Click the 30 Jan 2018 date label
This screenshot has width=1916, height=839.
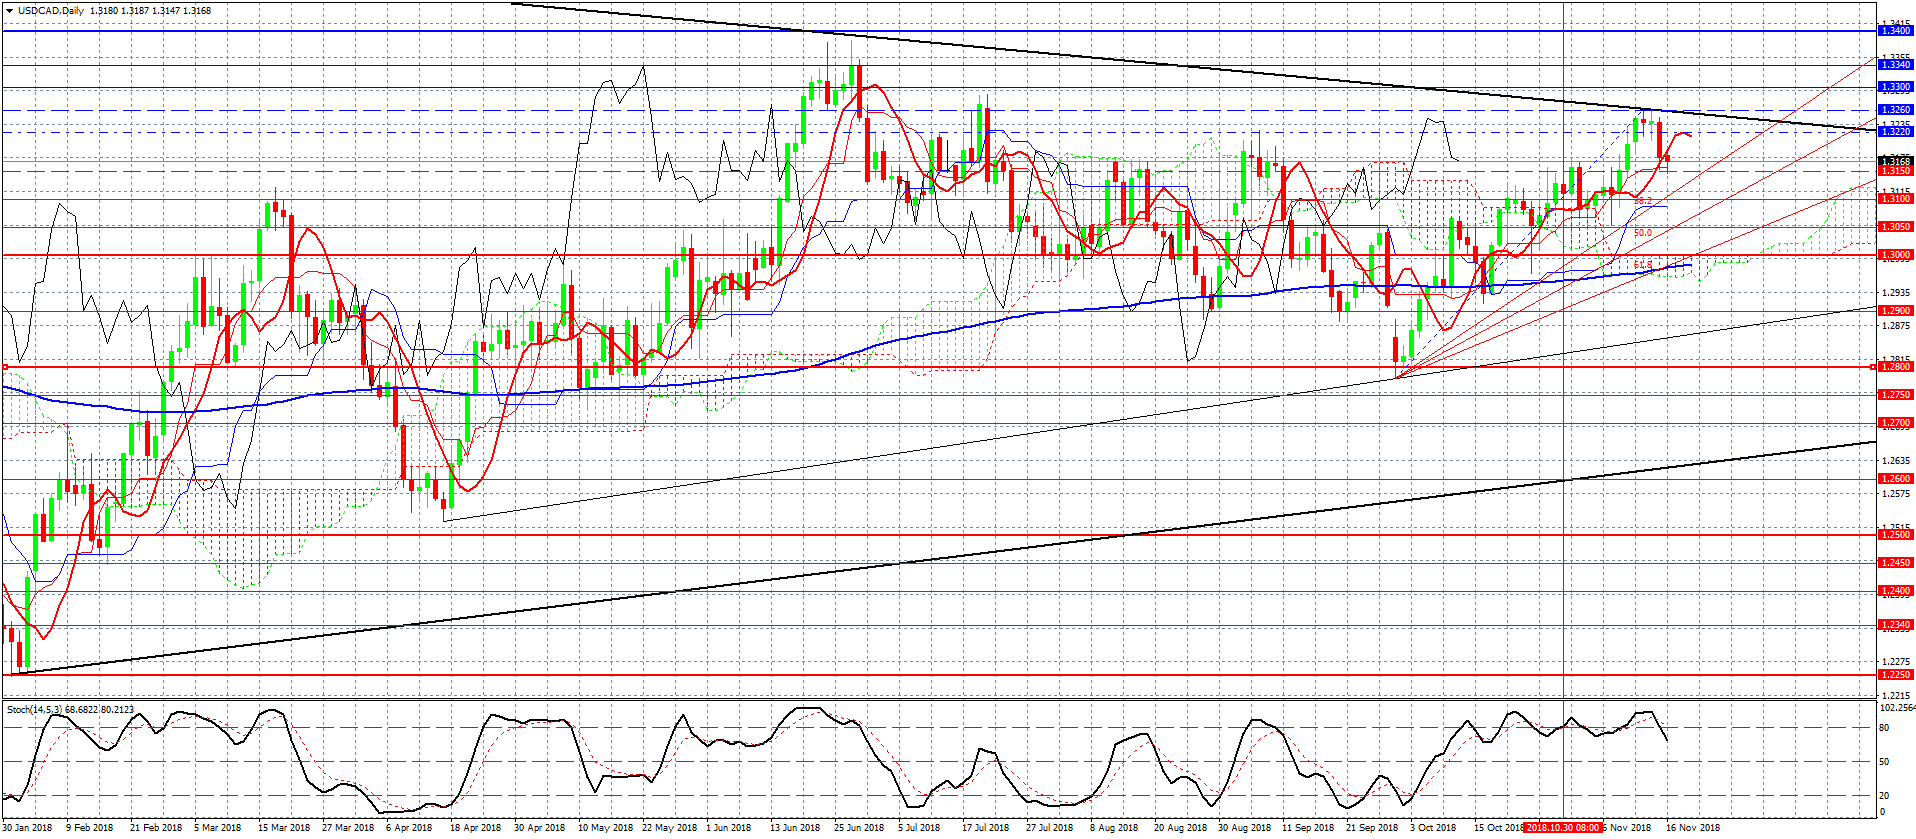(x=27, y=828)
